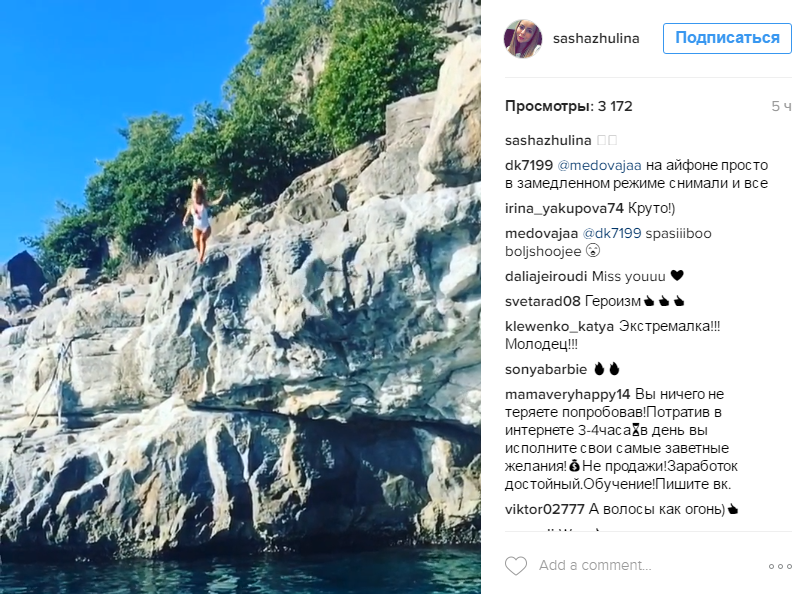Open daliajeiroudi commenter profile
This screenshot has height=594, width=797.
pos(546,276)
